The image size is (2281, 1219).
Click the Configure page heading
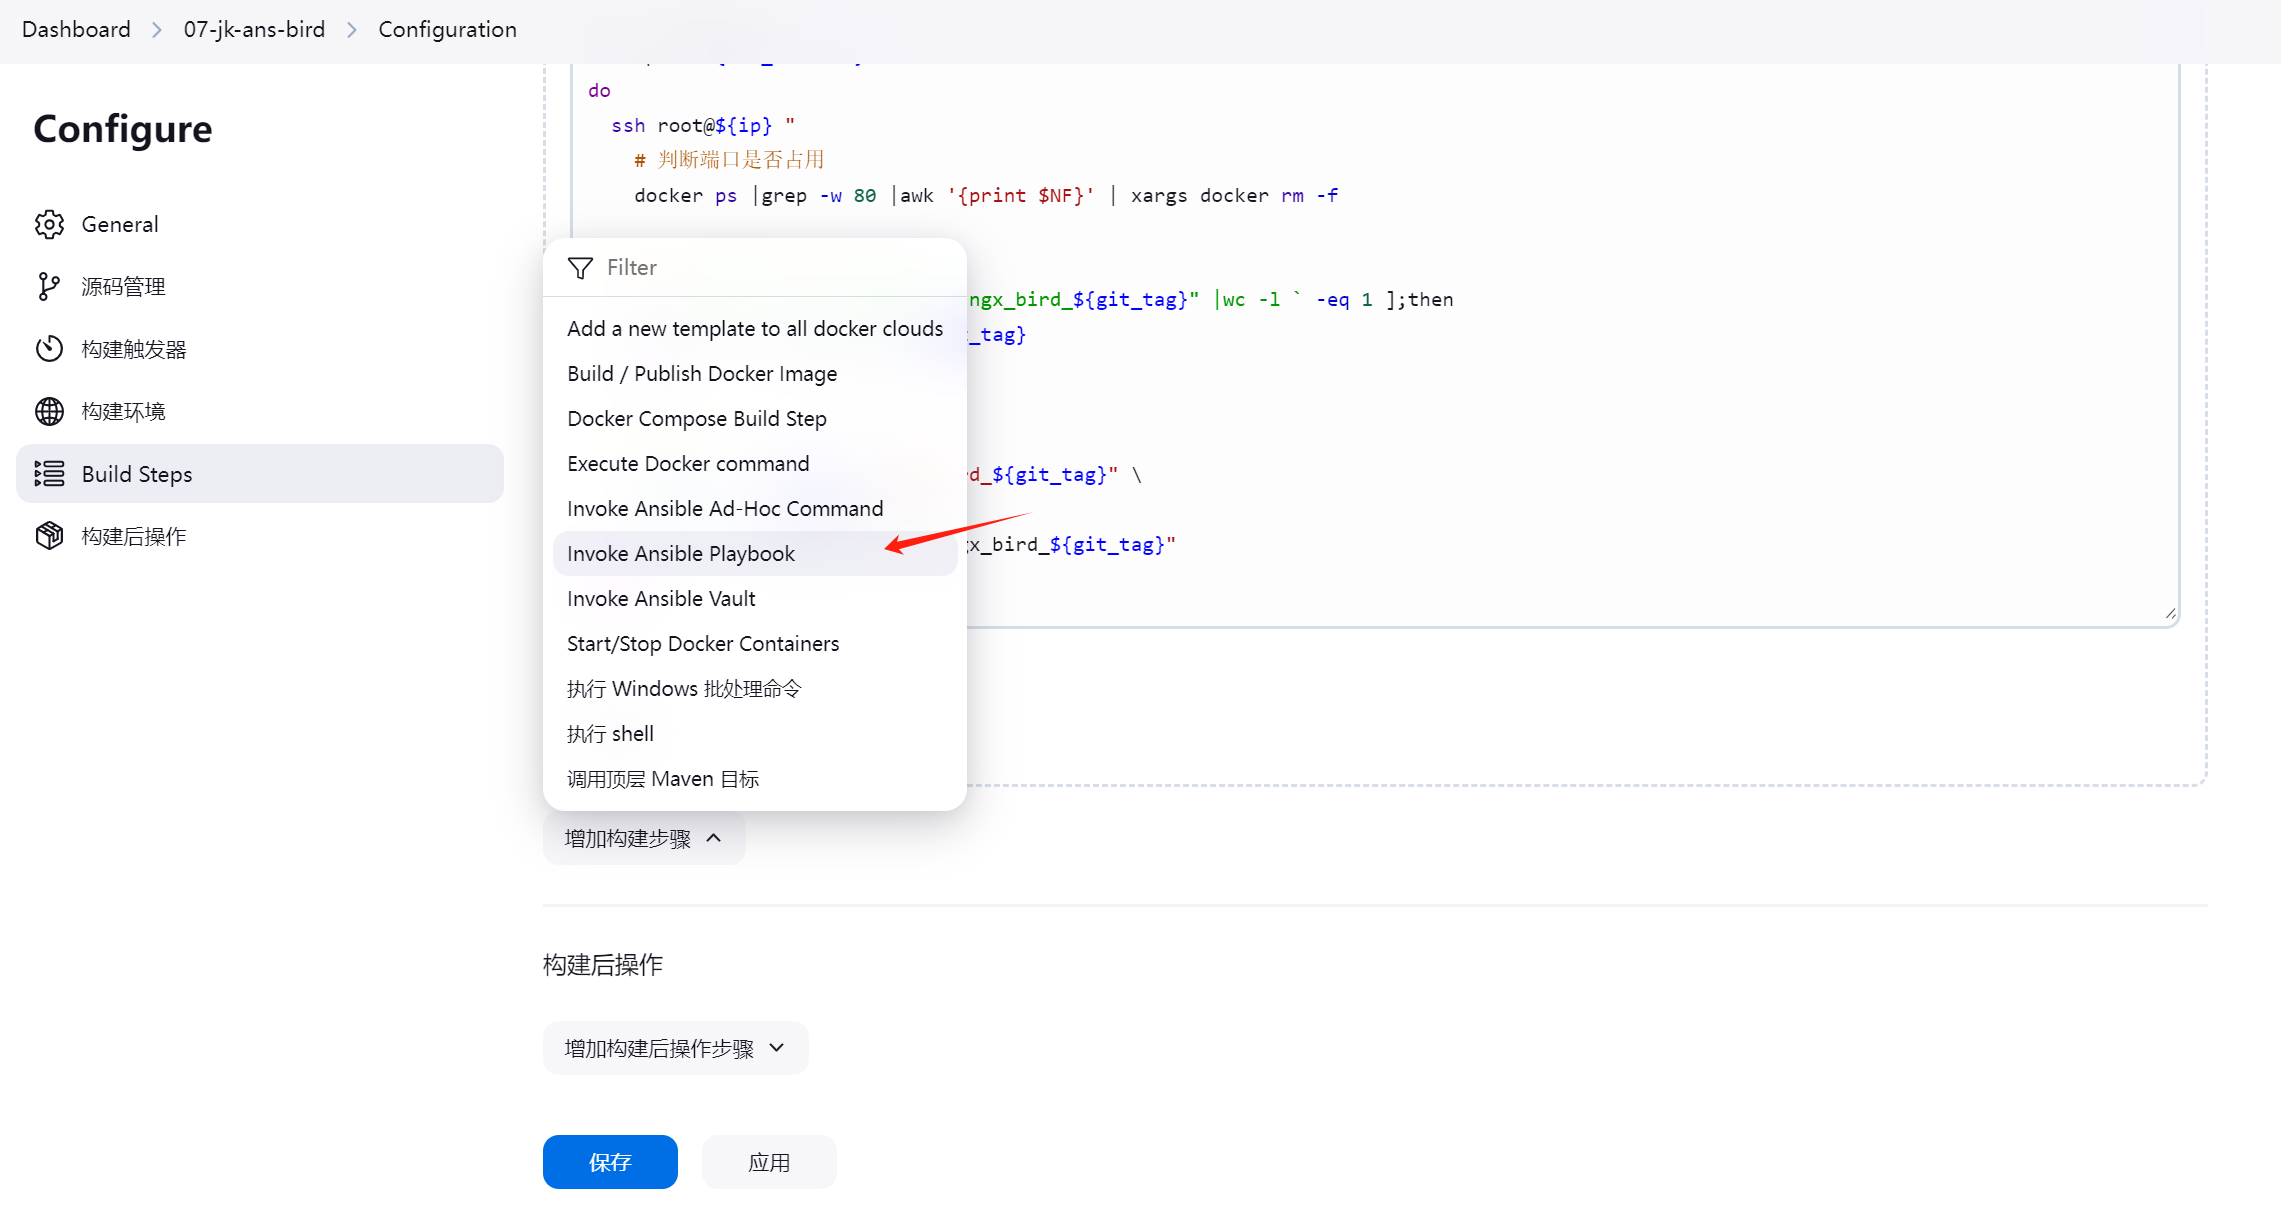123,129
